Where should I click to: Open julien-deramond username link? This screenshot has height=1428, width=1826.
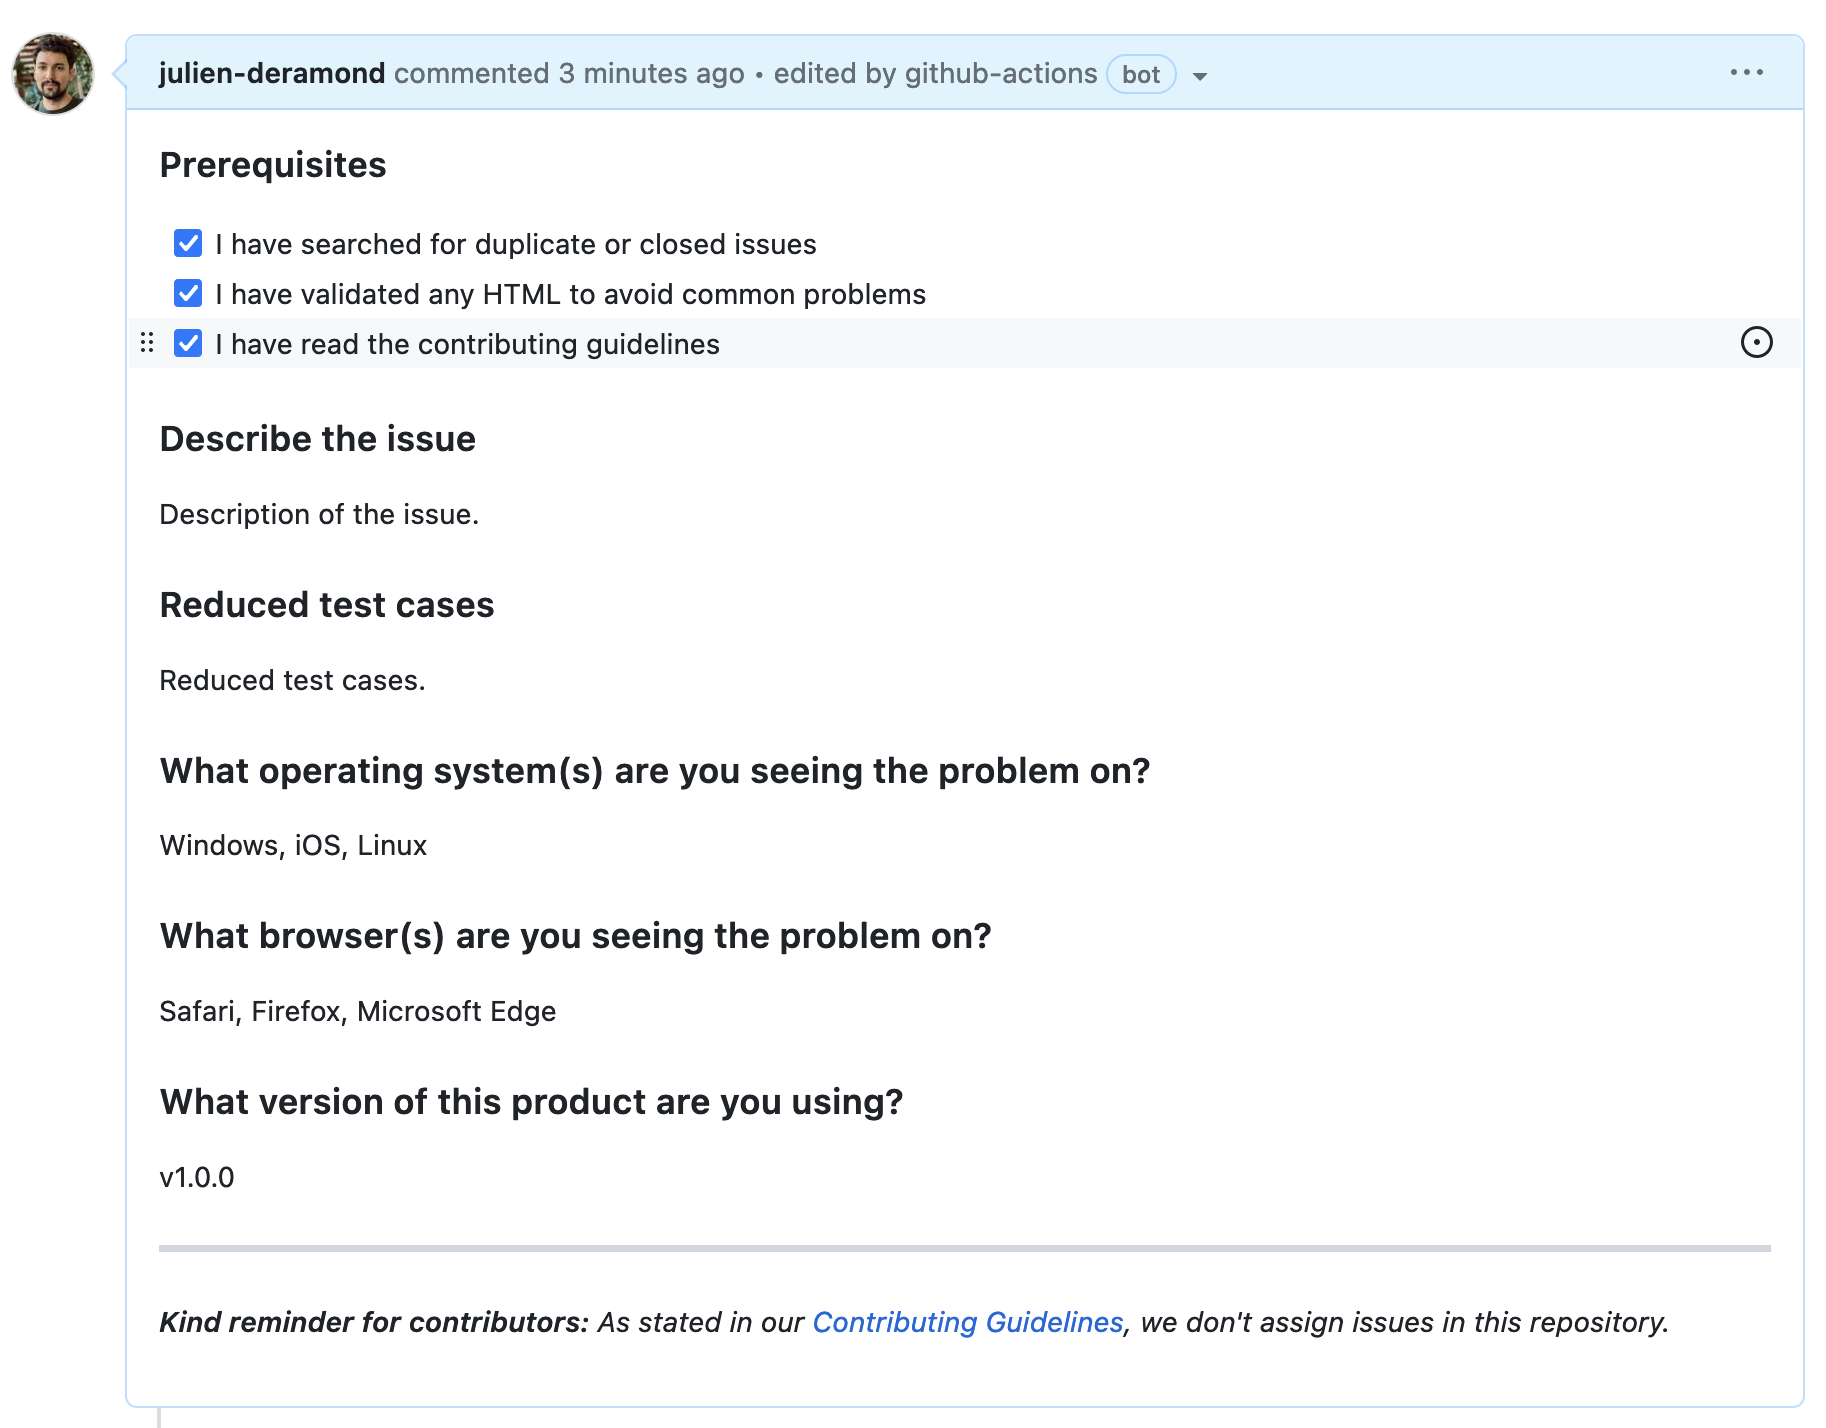tap(271, 73)
